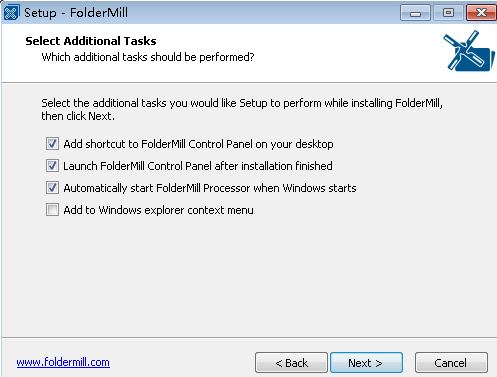Image resolution: width=497 pixels, height=377 pixels.
Task: Click the 'Which additional tasks should be performed?' subtitle
Action: coord(148,57)
